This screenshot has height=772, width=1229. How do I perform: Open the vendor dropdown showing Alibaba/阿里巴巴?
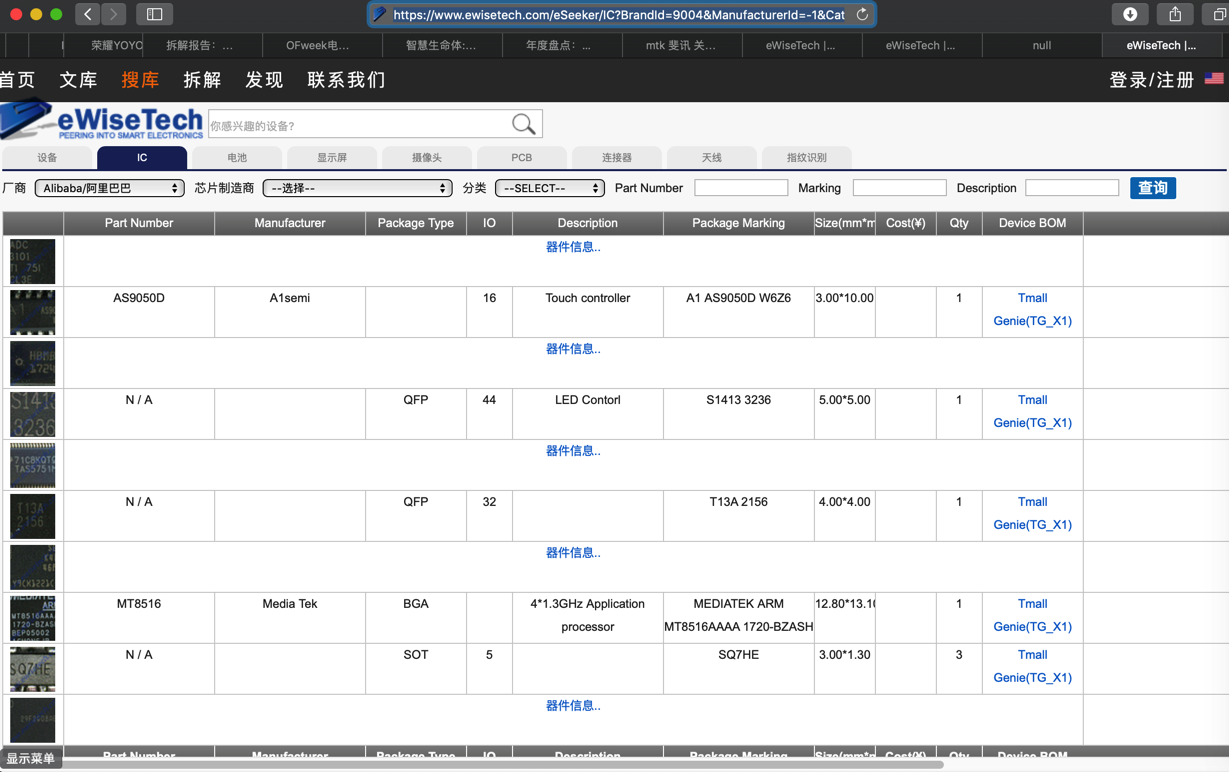pos(109,188)
